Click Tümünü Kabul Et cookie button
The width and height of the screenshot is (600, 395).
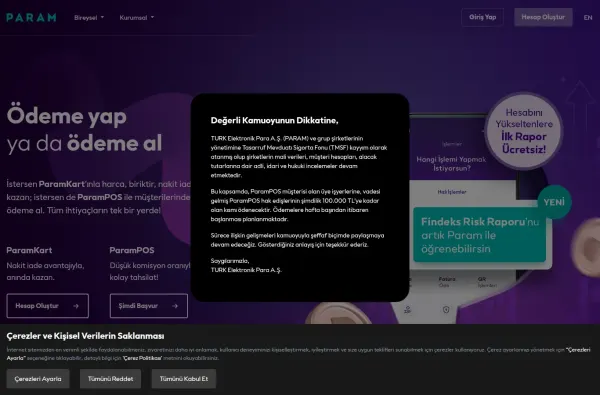coord(184,379)
